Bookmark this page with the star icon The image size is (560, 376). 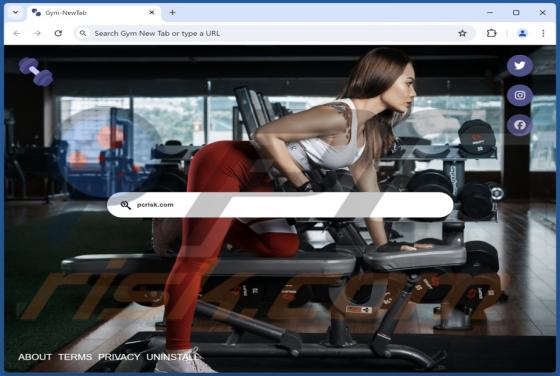coord(462,33)
